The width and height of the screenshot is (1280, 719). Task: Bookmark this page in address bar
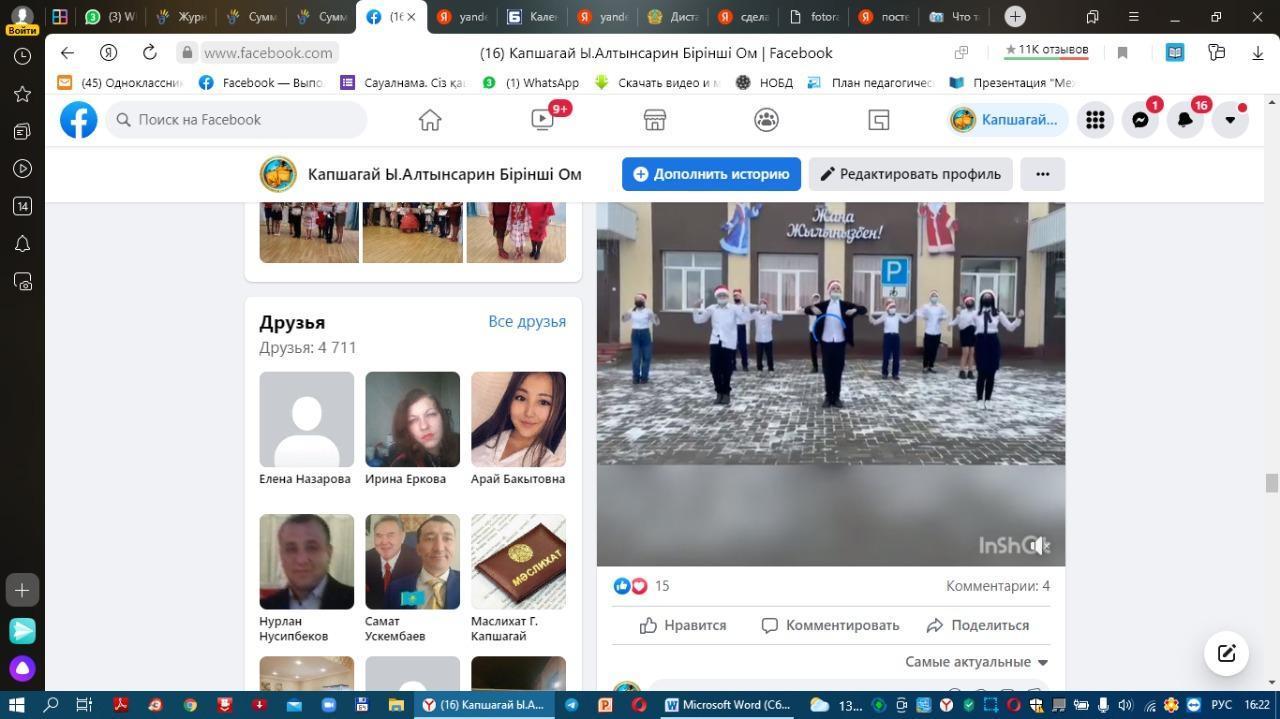point(1122,53)
